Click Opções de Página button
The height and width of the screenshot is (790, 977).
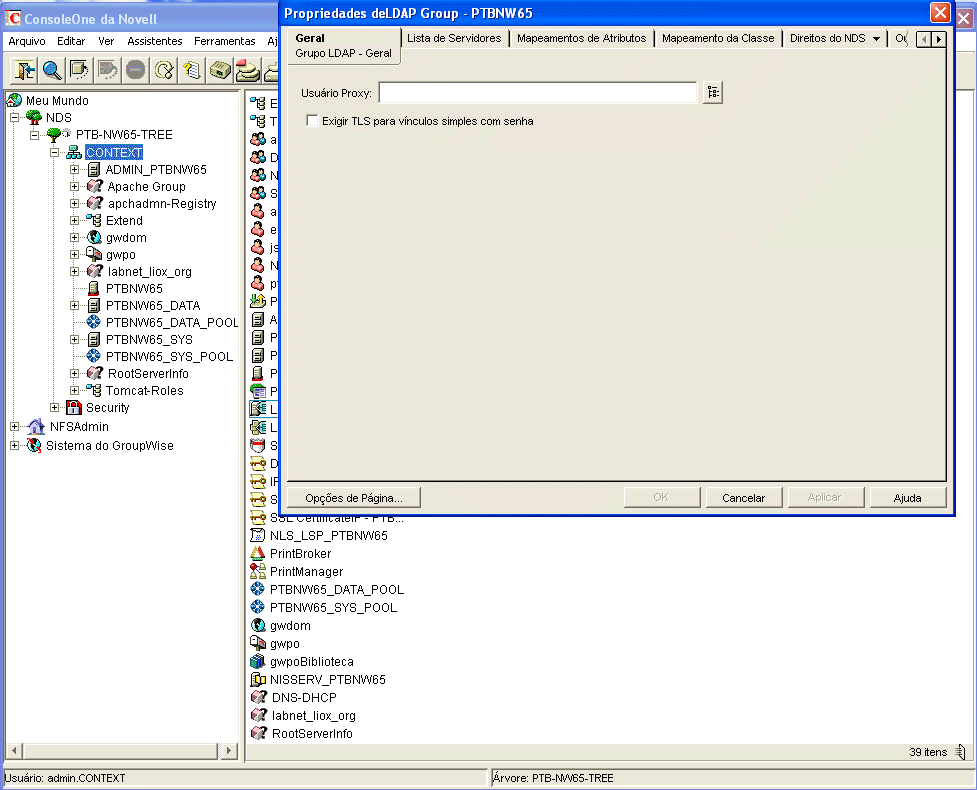[354, 498]
